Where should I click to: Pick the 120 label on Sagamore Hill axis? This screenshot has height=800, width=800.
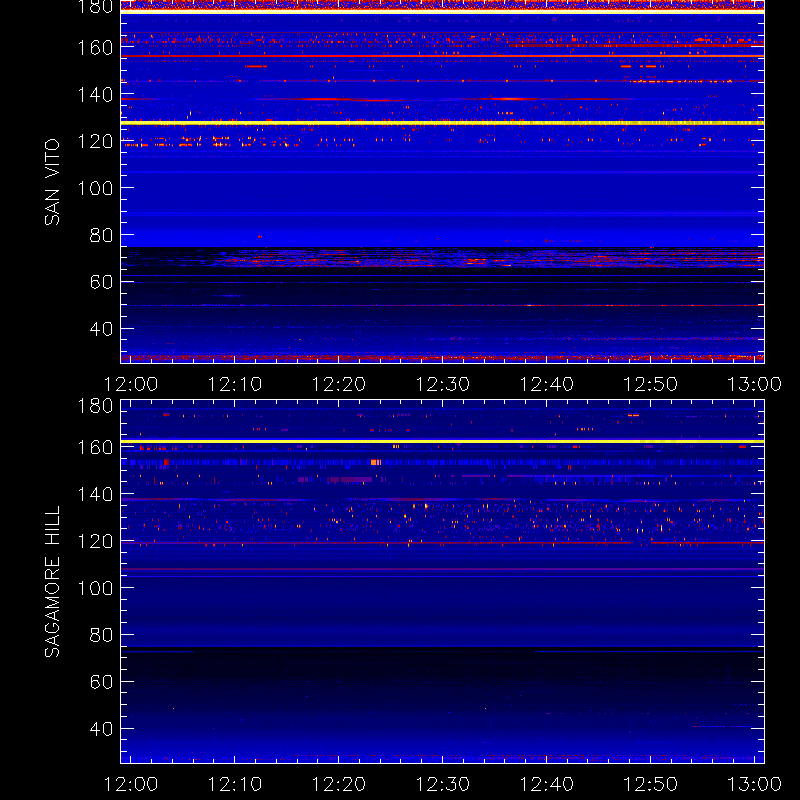(x=95, y=541)
